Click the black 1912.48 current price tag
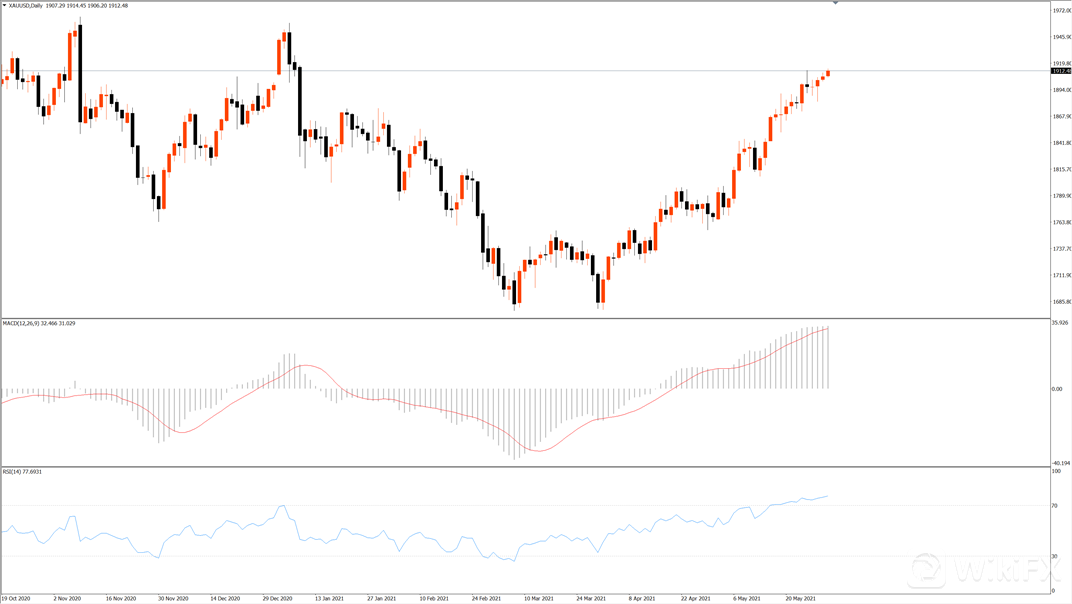 pyautogui.click(x=1060, y=71)
